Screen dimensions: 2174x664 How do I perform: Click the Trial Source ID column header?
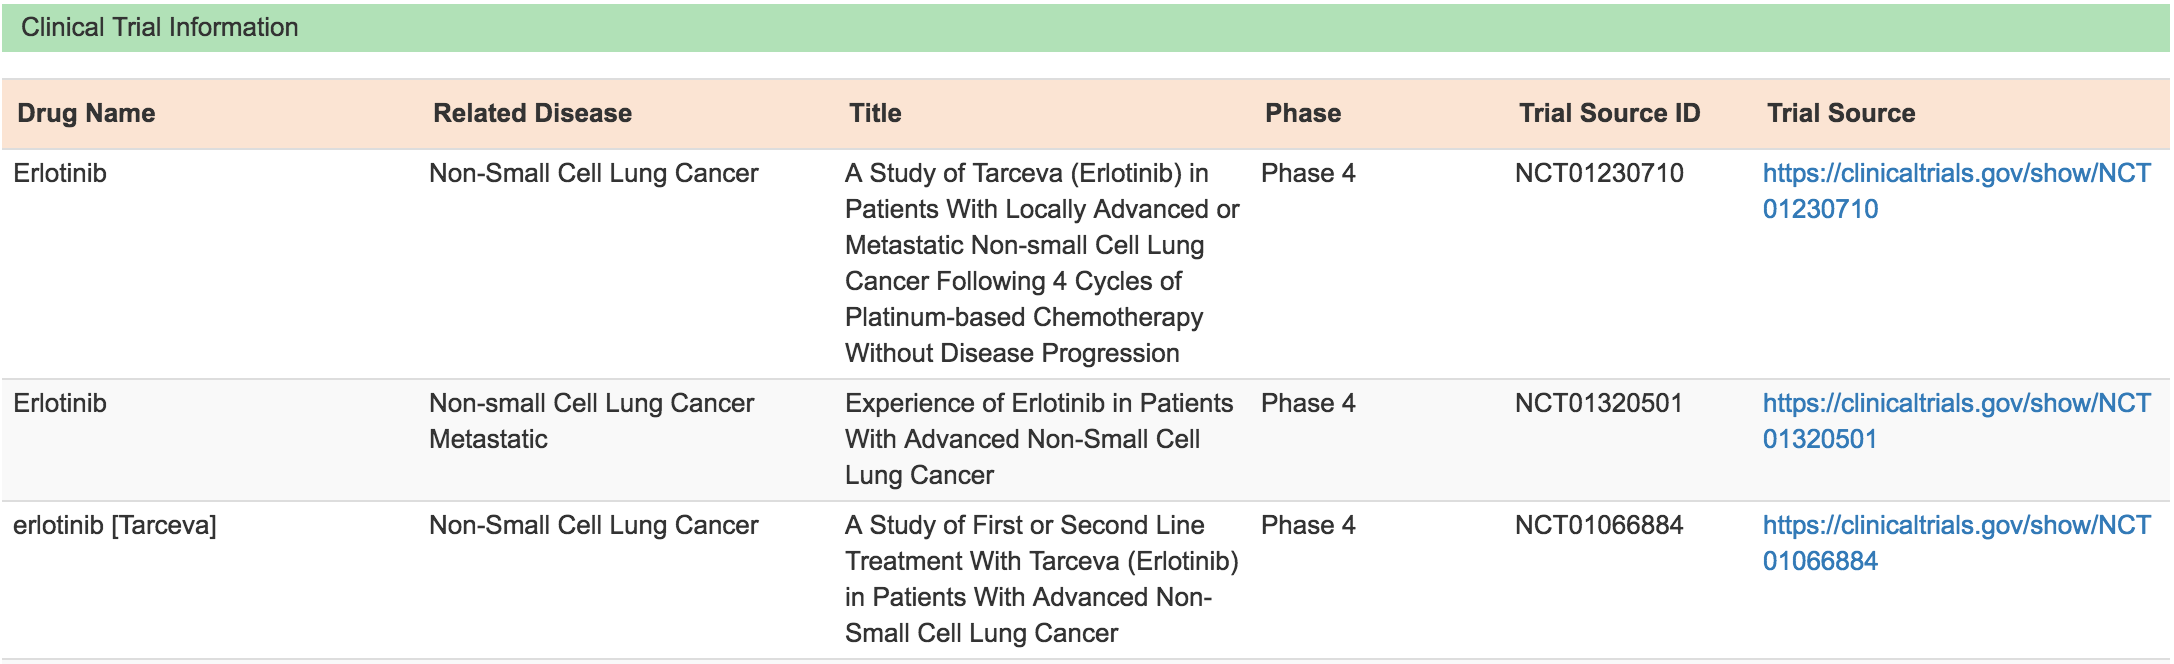point(1609,113)
